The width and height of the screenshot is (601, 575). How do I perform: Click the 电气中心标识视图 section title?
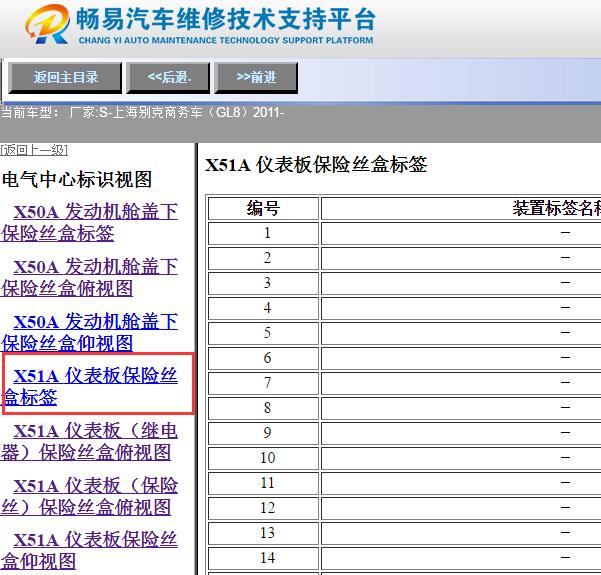(x=77, y=179)
